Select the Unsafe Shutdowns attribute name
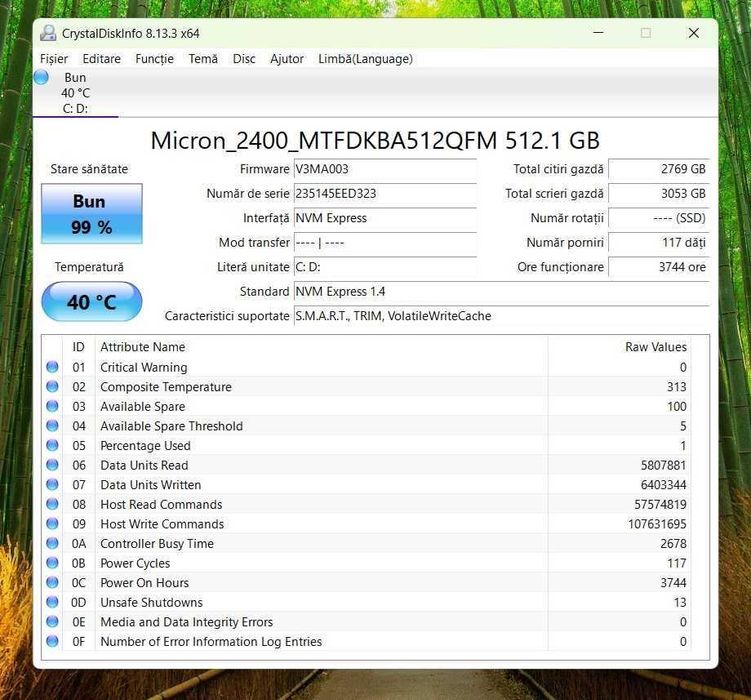751x700 pixels. (x=151, y=602)
